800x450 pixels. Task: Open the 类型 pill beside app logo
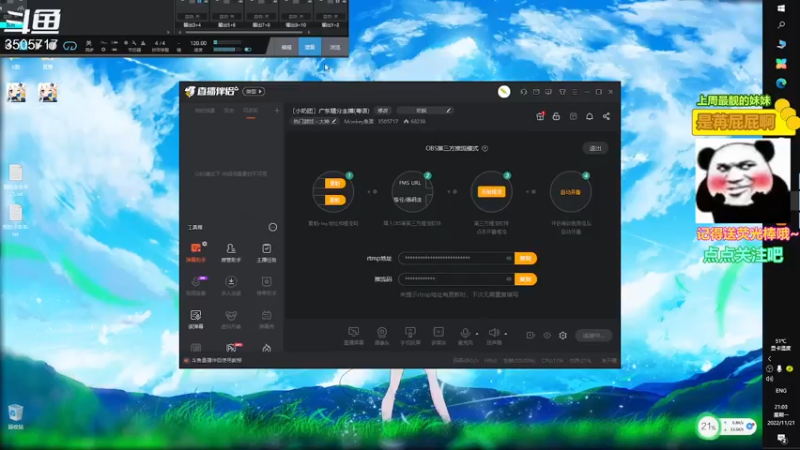coord(254,91)
